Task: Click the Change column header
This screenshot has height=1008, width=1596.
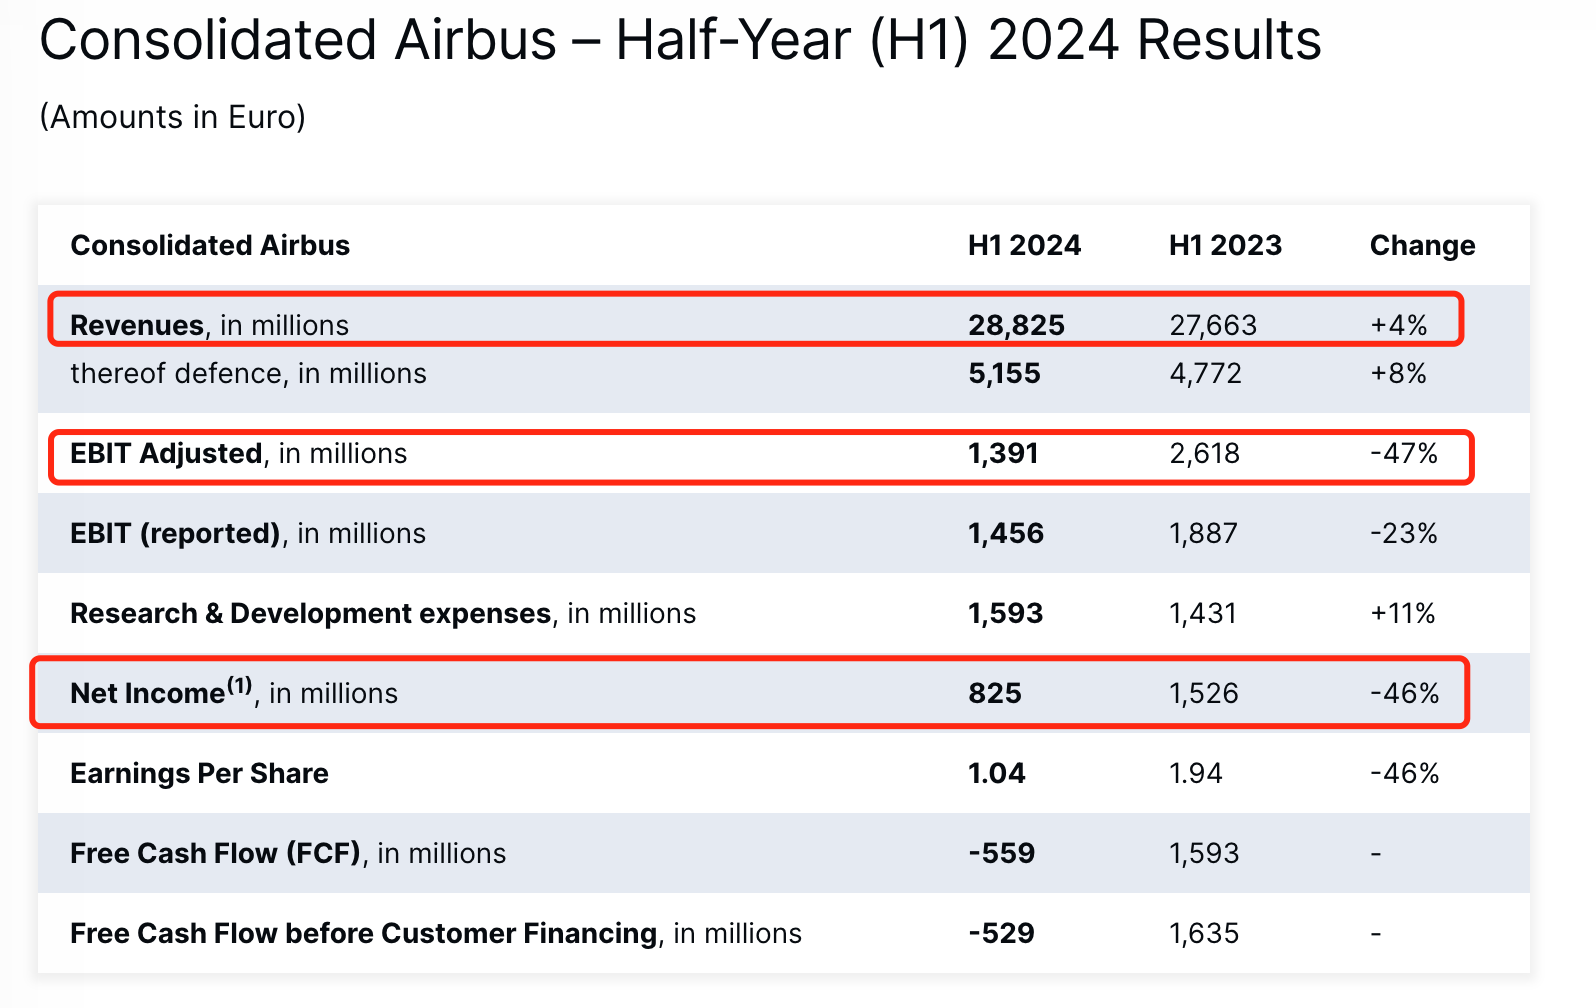Action: point(1422,246)
